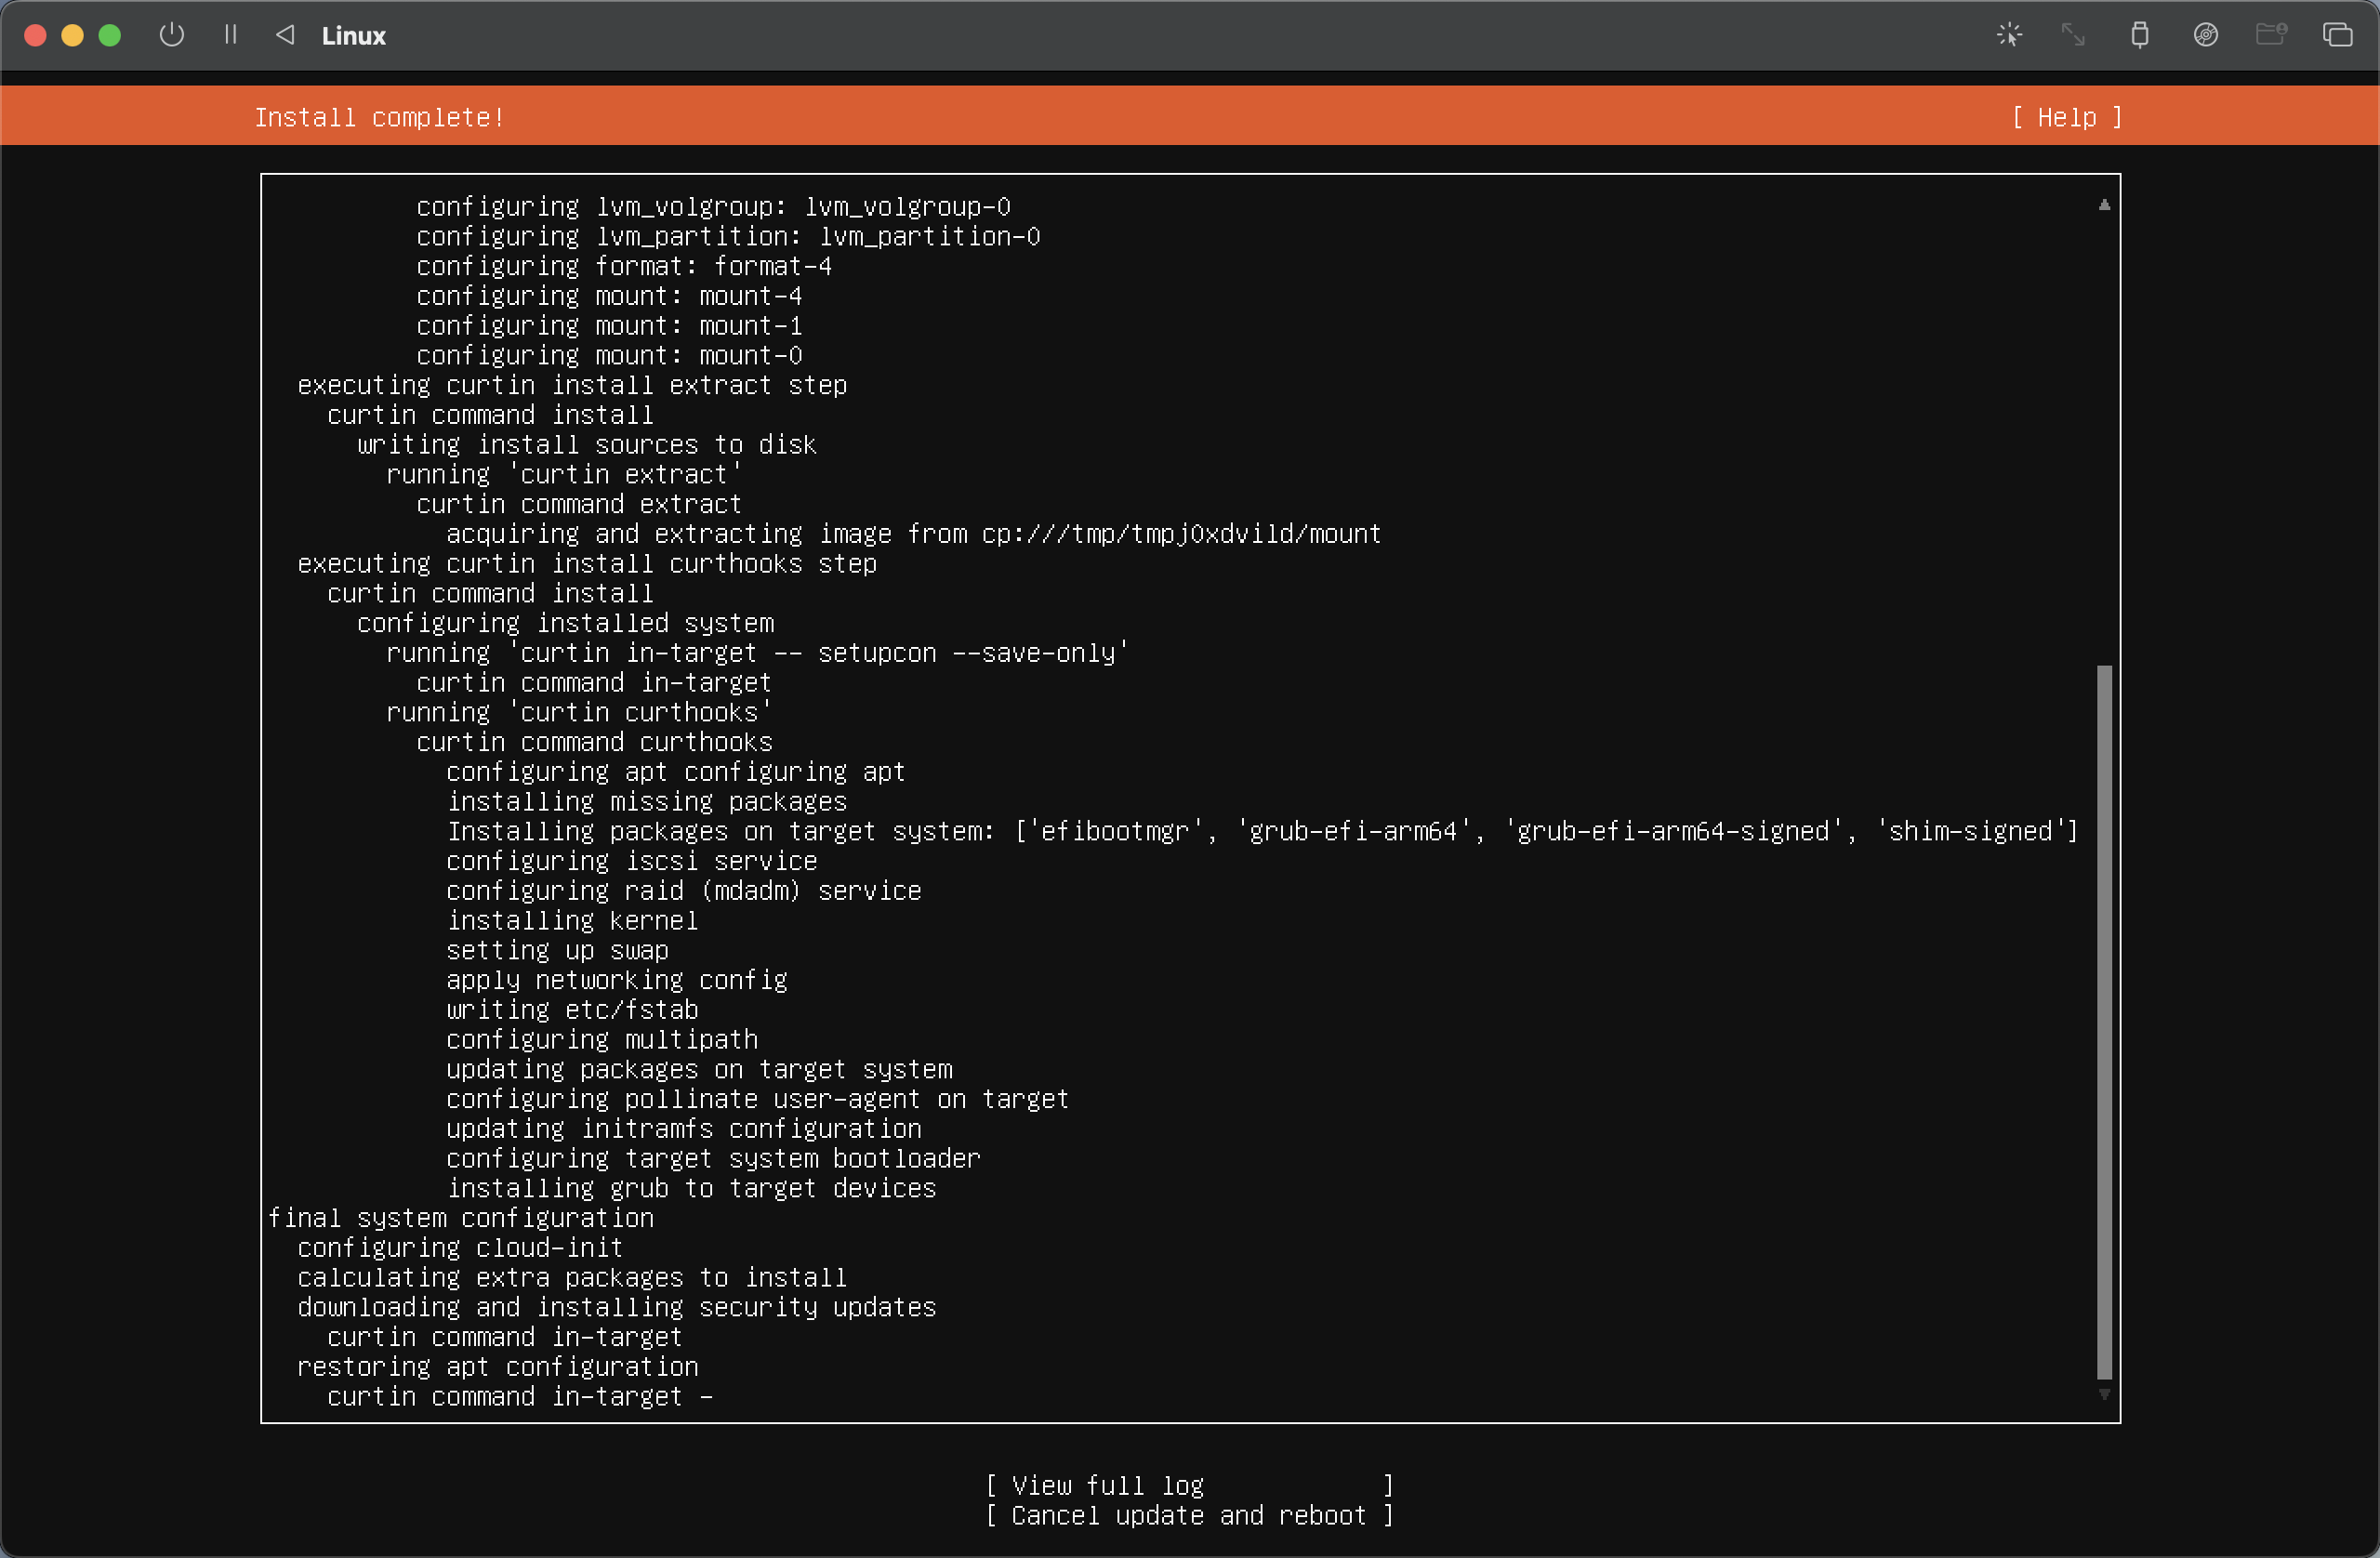Open the CD/DVD drive image menu

[2205, 35]
